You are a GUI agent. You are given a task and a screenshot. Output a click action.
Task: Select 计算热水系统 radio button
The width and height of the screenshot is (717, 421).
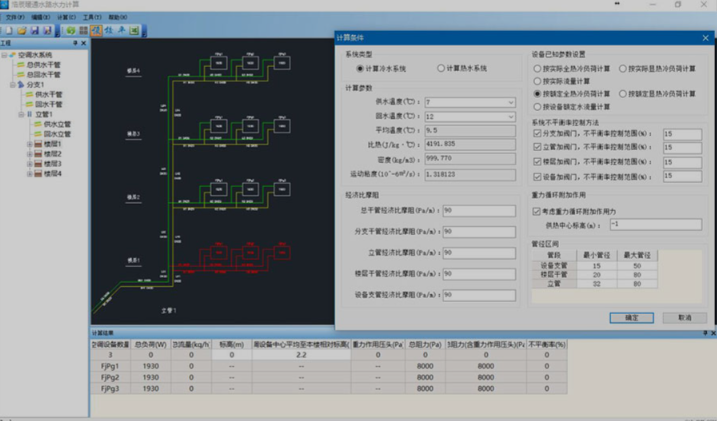pyautogui.click(x=441, y=69)
